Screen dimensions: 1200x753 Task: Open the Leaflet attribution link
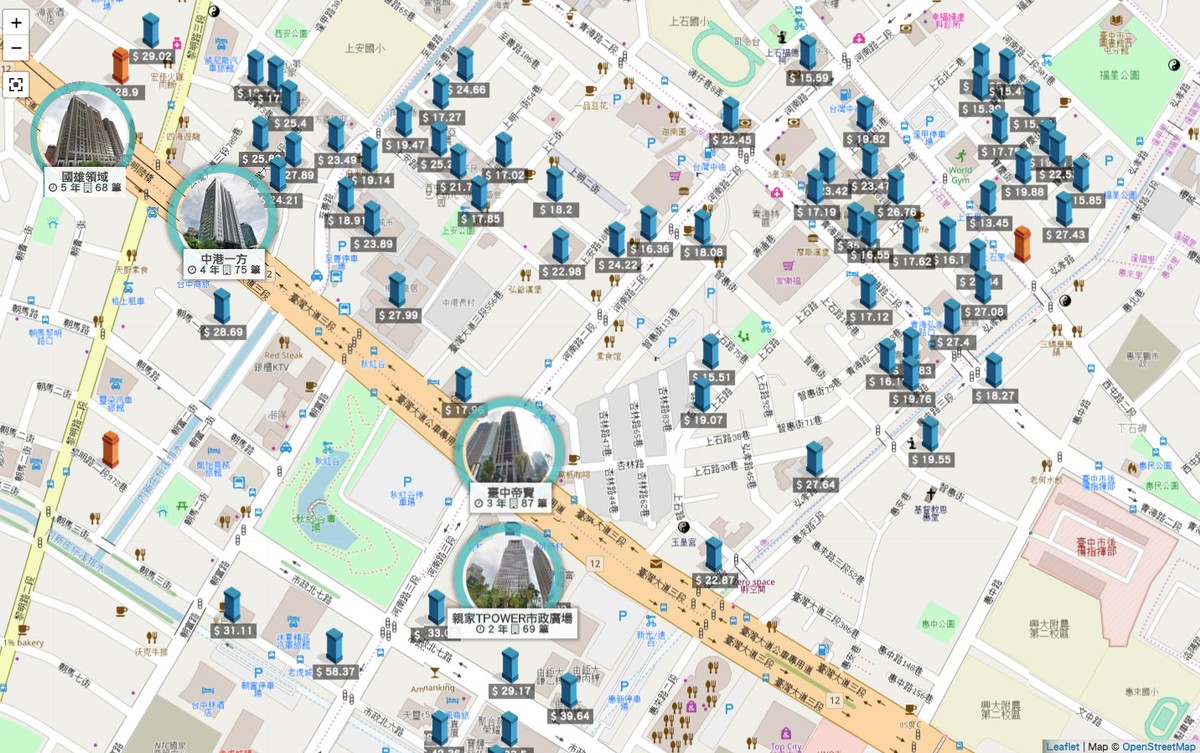coord(1062,746)
